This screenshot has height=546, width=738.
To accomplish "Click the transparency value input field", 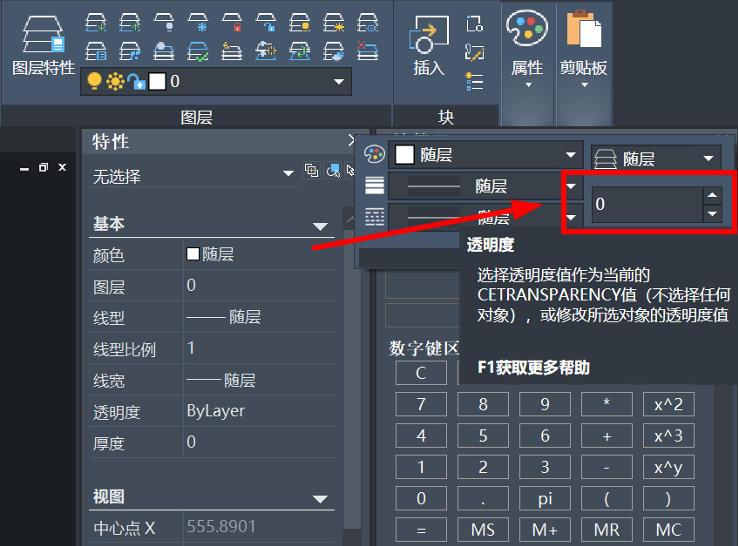I will coord(645,204).
